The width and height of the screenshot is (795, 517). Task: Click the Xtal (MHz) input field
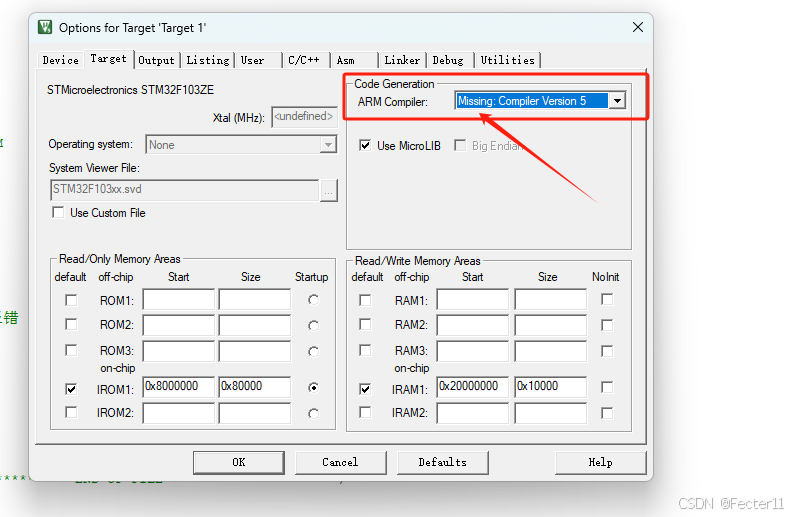(304, 117)
